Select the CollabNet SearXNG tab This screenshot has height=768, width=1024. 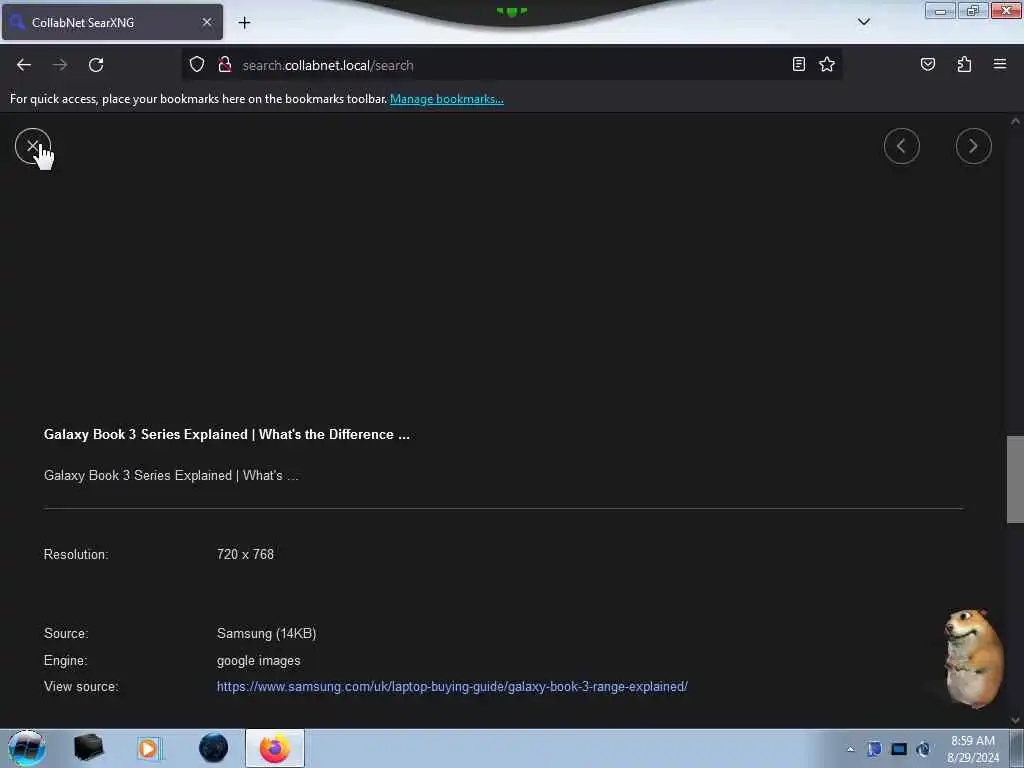pos(112,22)
